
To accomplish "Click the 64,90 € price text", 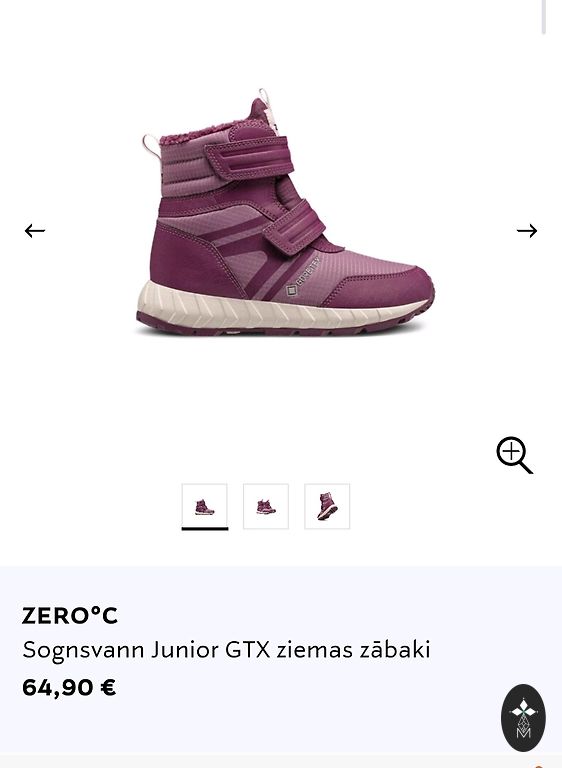I will pyautogui.click(x=69, y=687).
